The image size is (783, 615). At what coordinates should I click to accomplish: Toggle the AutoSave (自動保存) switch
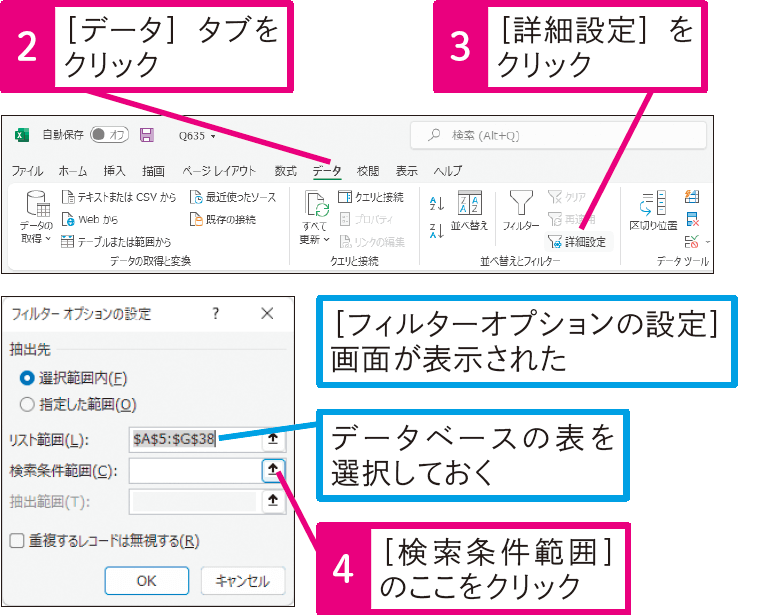point(109,134)
